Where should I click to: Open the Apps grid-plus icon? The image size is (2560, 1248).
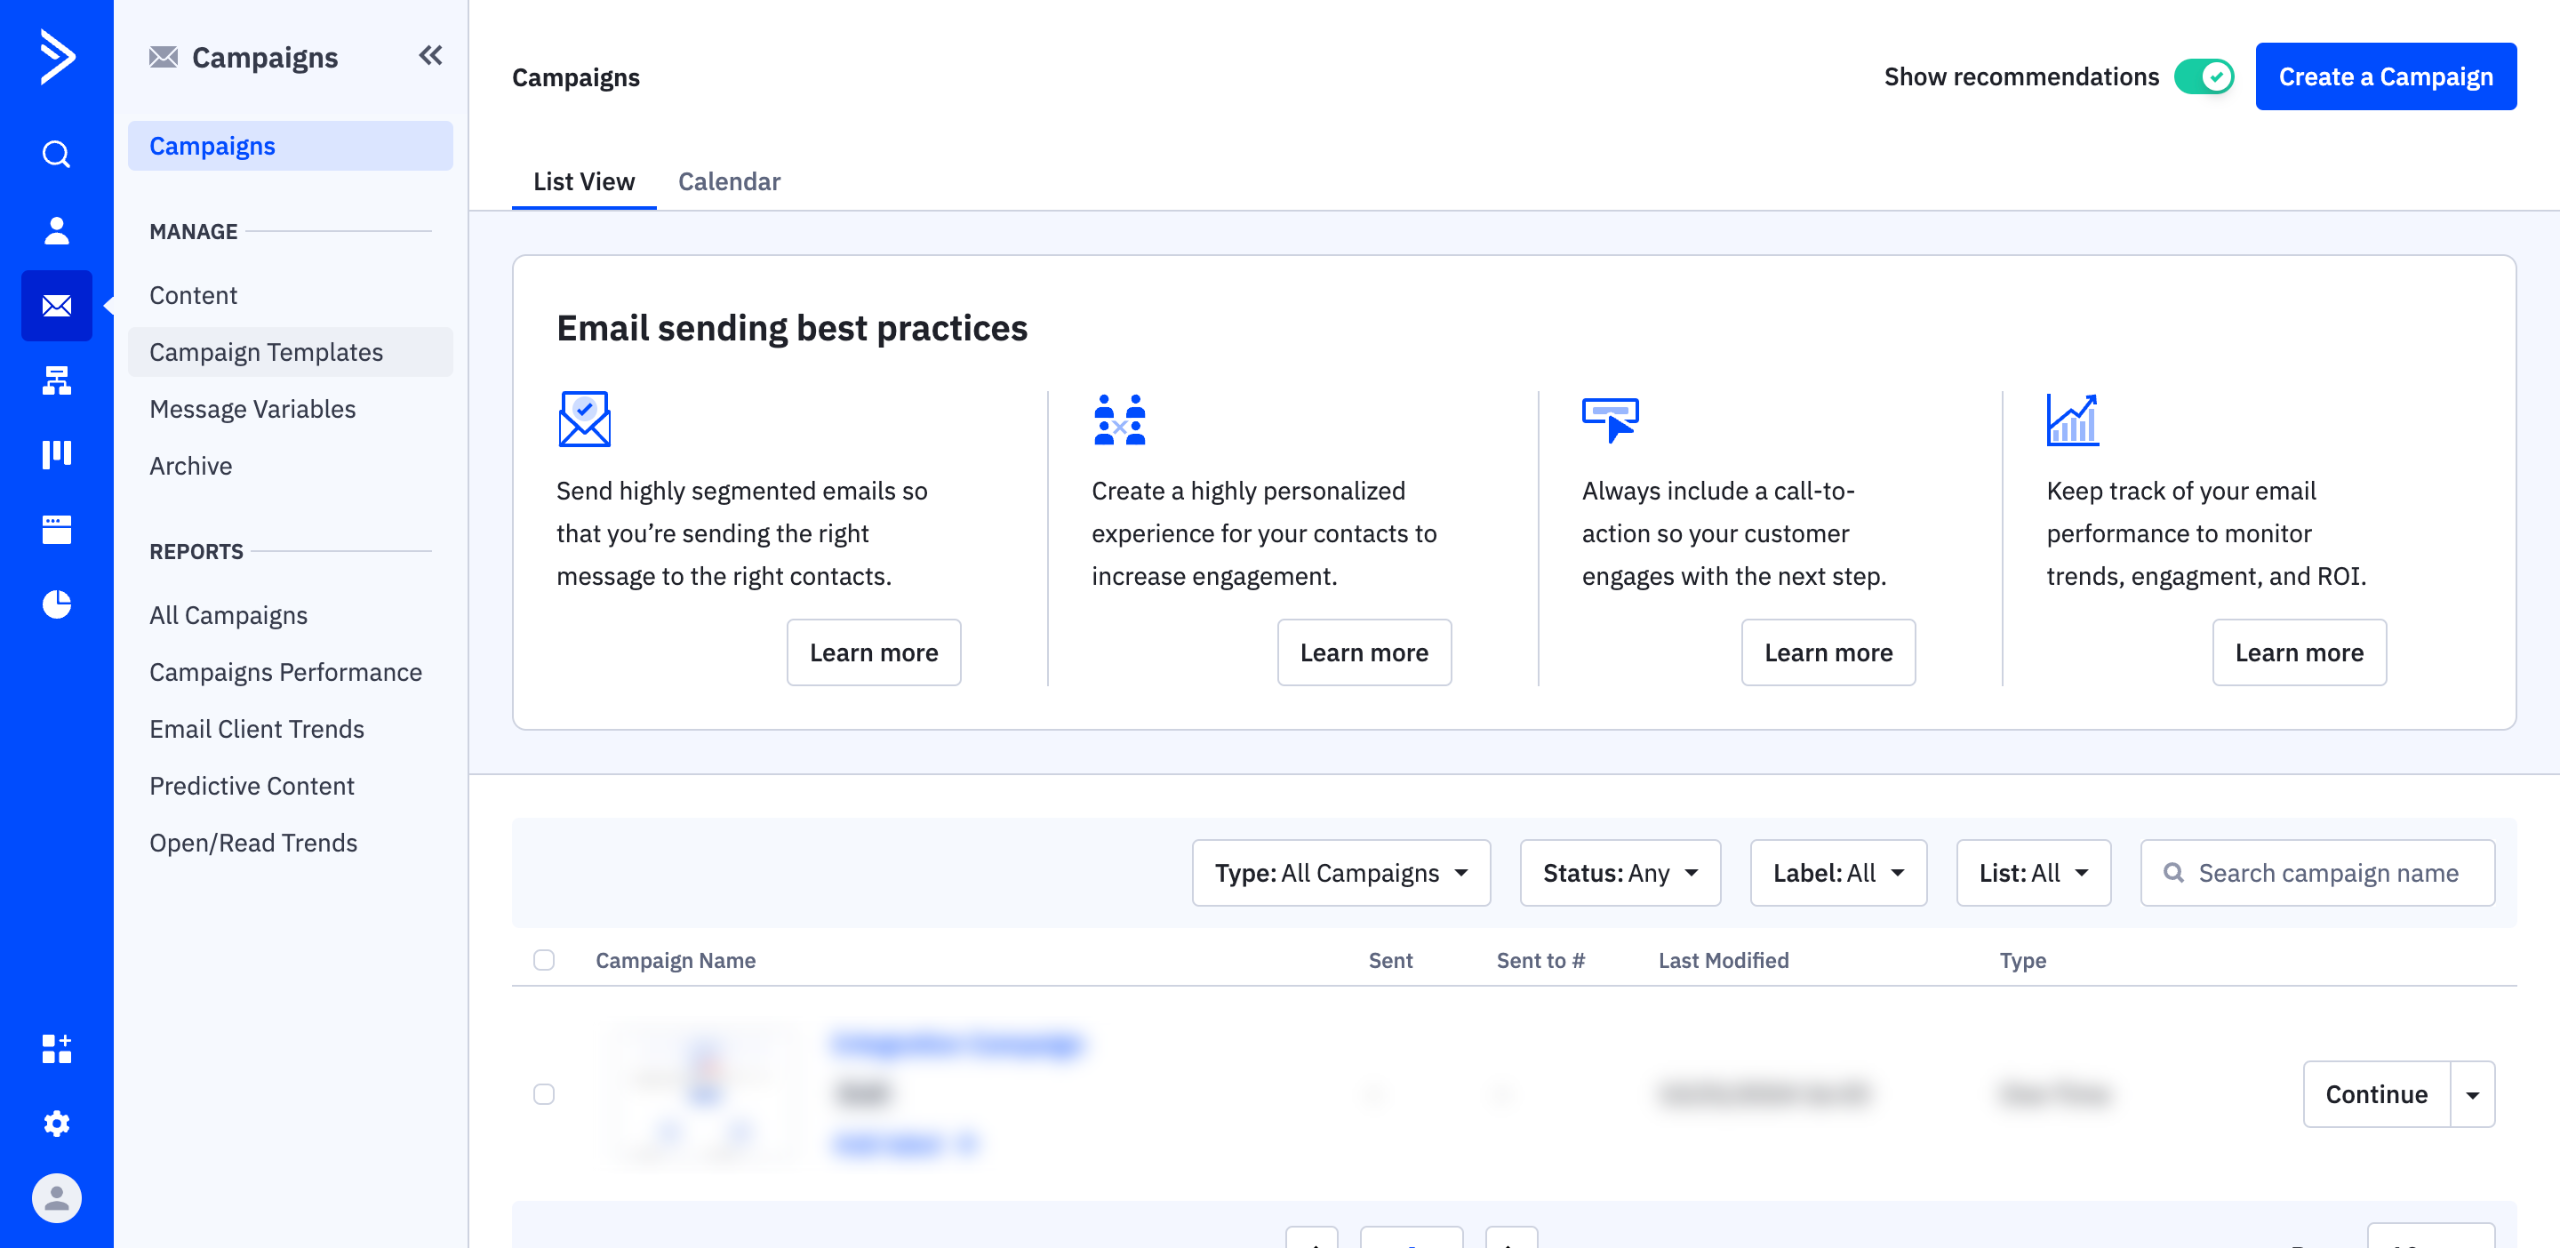click(56, 1048)
